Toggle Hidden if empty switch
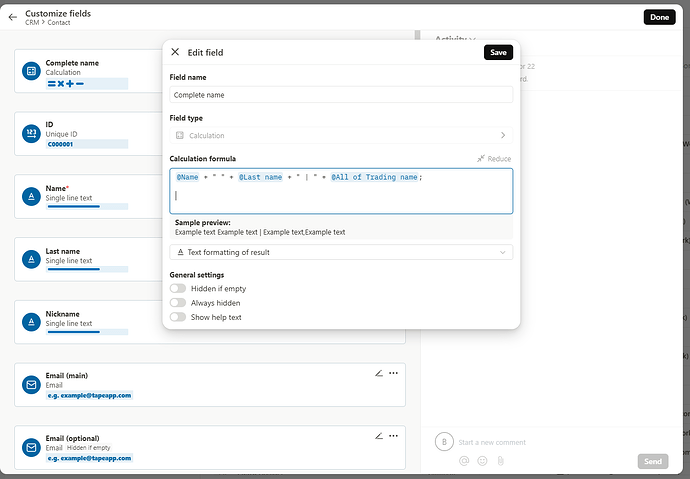Screen dimensions: 690x479 178,289
